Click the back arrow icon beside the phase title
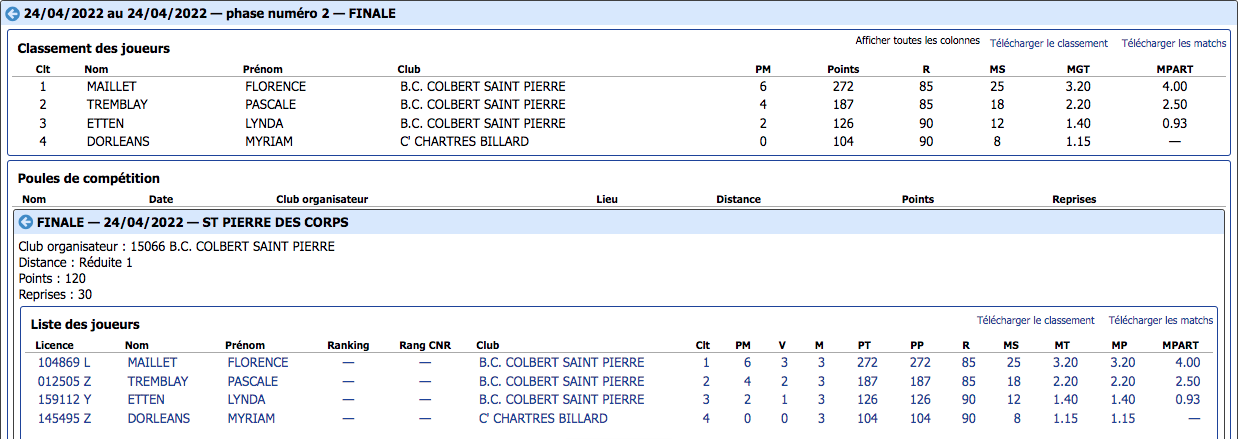This screenshot has height=439, width=1239. [x=13, y=14]
